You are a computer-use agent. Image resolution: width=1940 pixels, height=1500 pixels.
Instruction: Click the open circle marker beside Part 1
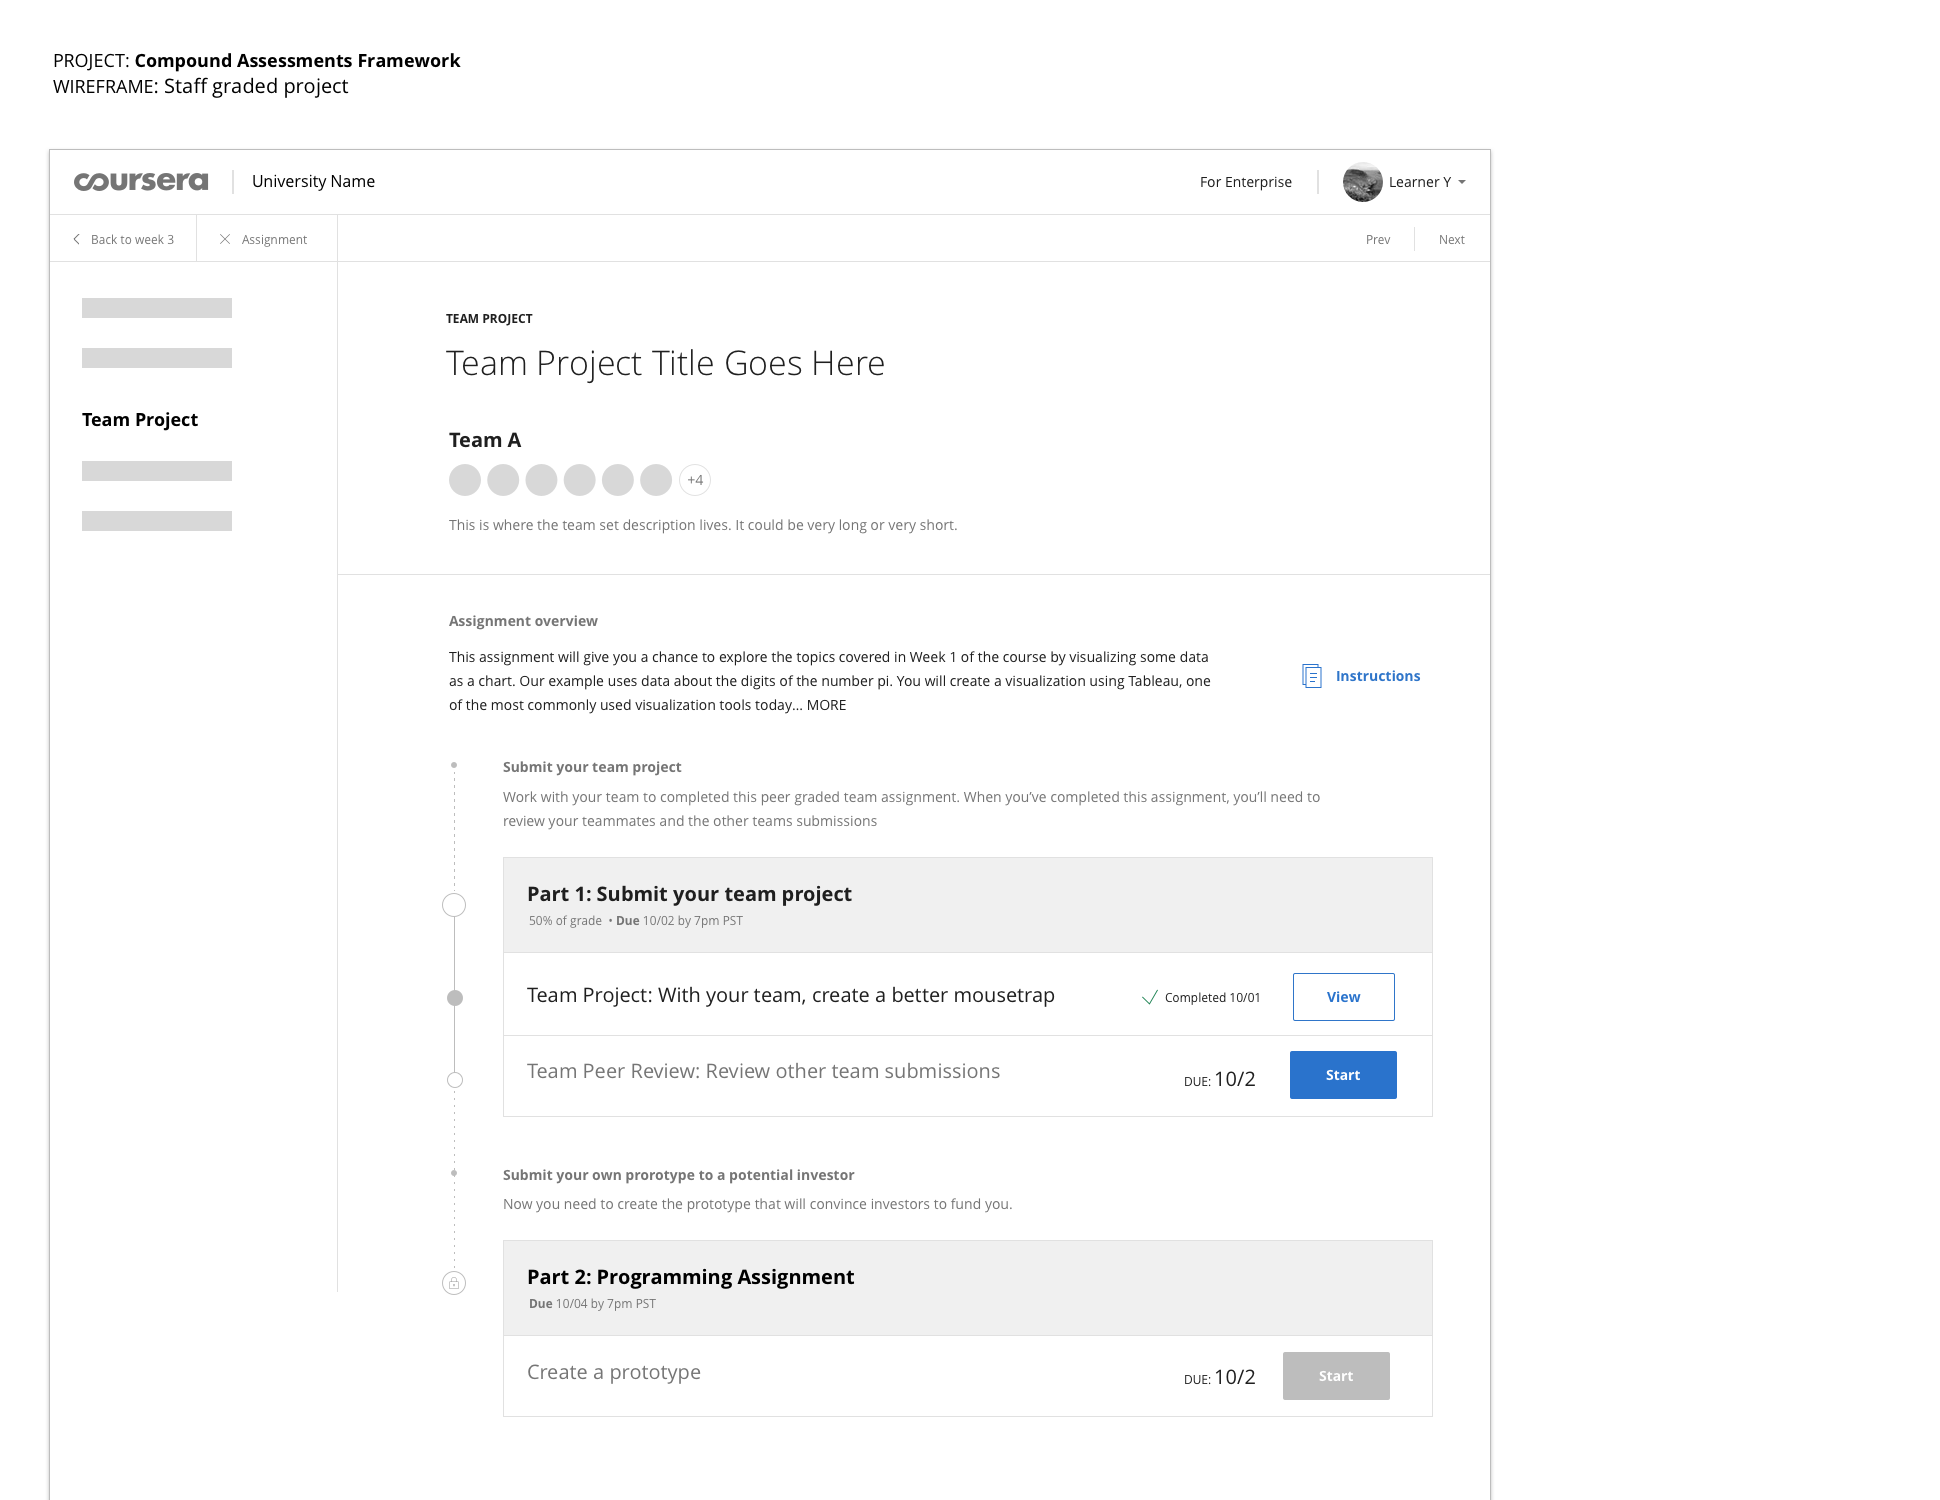pos(454,905)
